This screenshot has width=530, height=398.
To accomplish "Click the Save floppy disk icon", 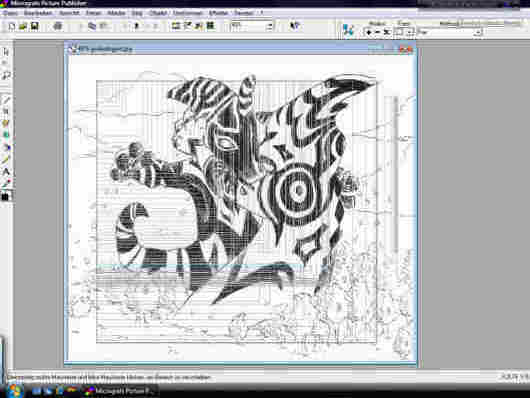I will (x=34, y=26).
